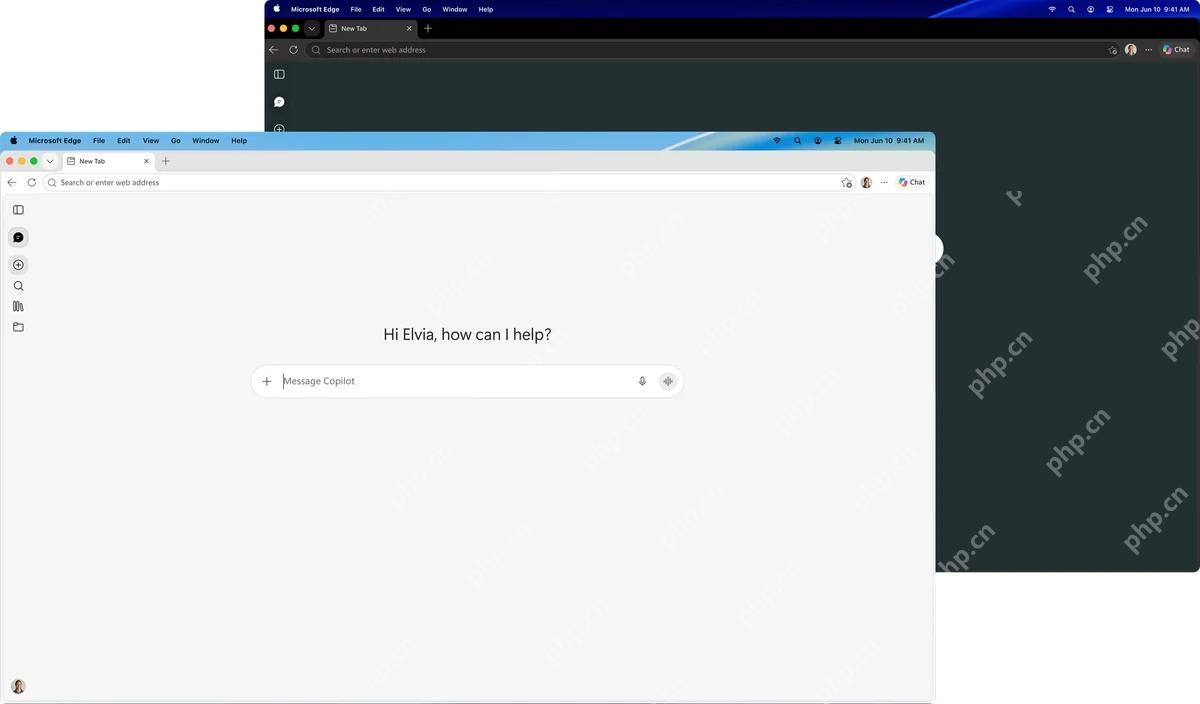1200x704 pixels.
Task: Open Apple menu in front menu bar
Action: (x=14, y=141)
